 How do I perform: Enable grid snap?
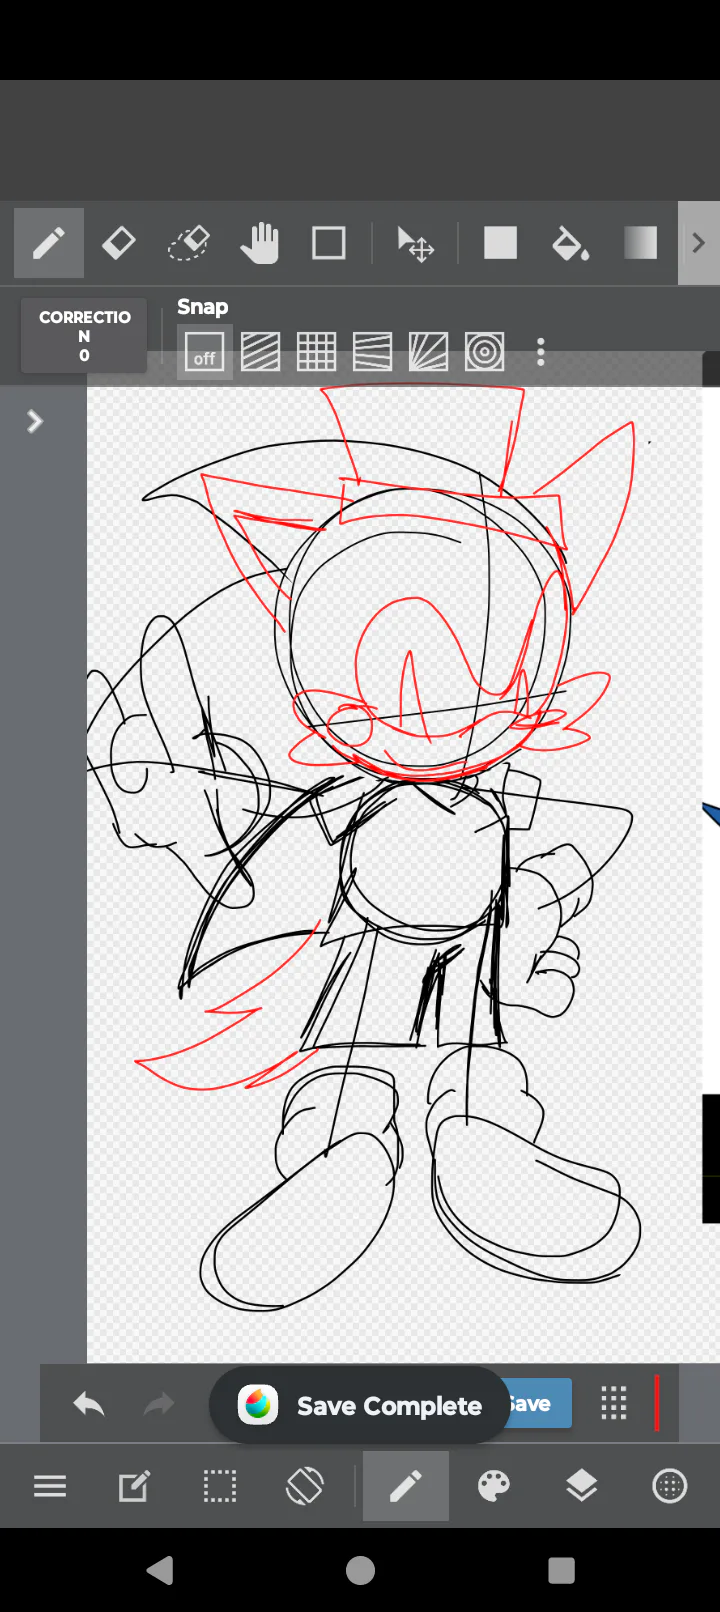317,352
